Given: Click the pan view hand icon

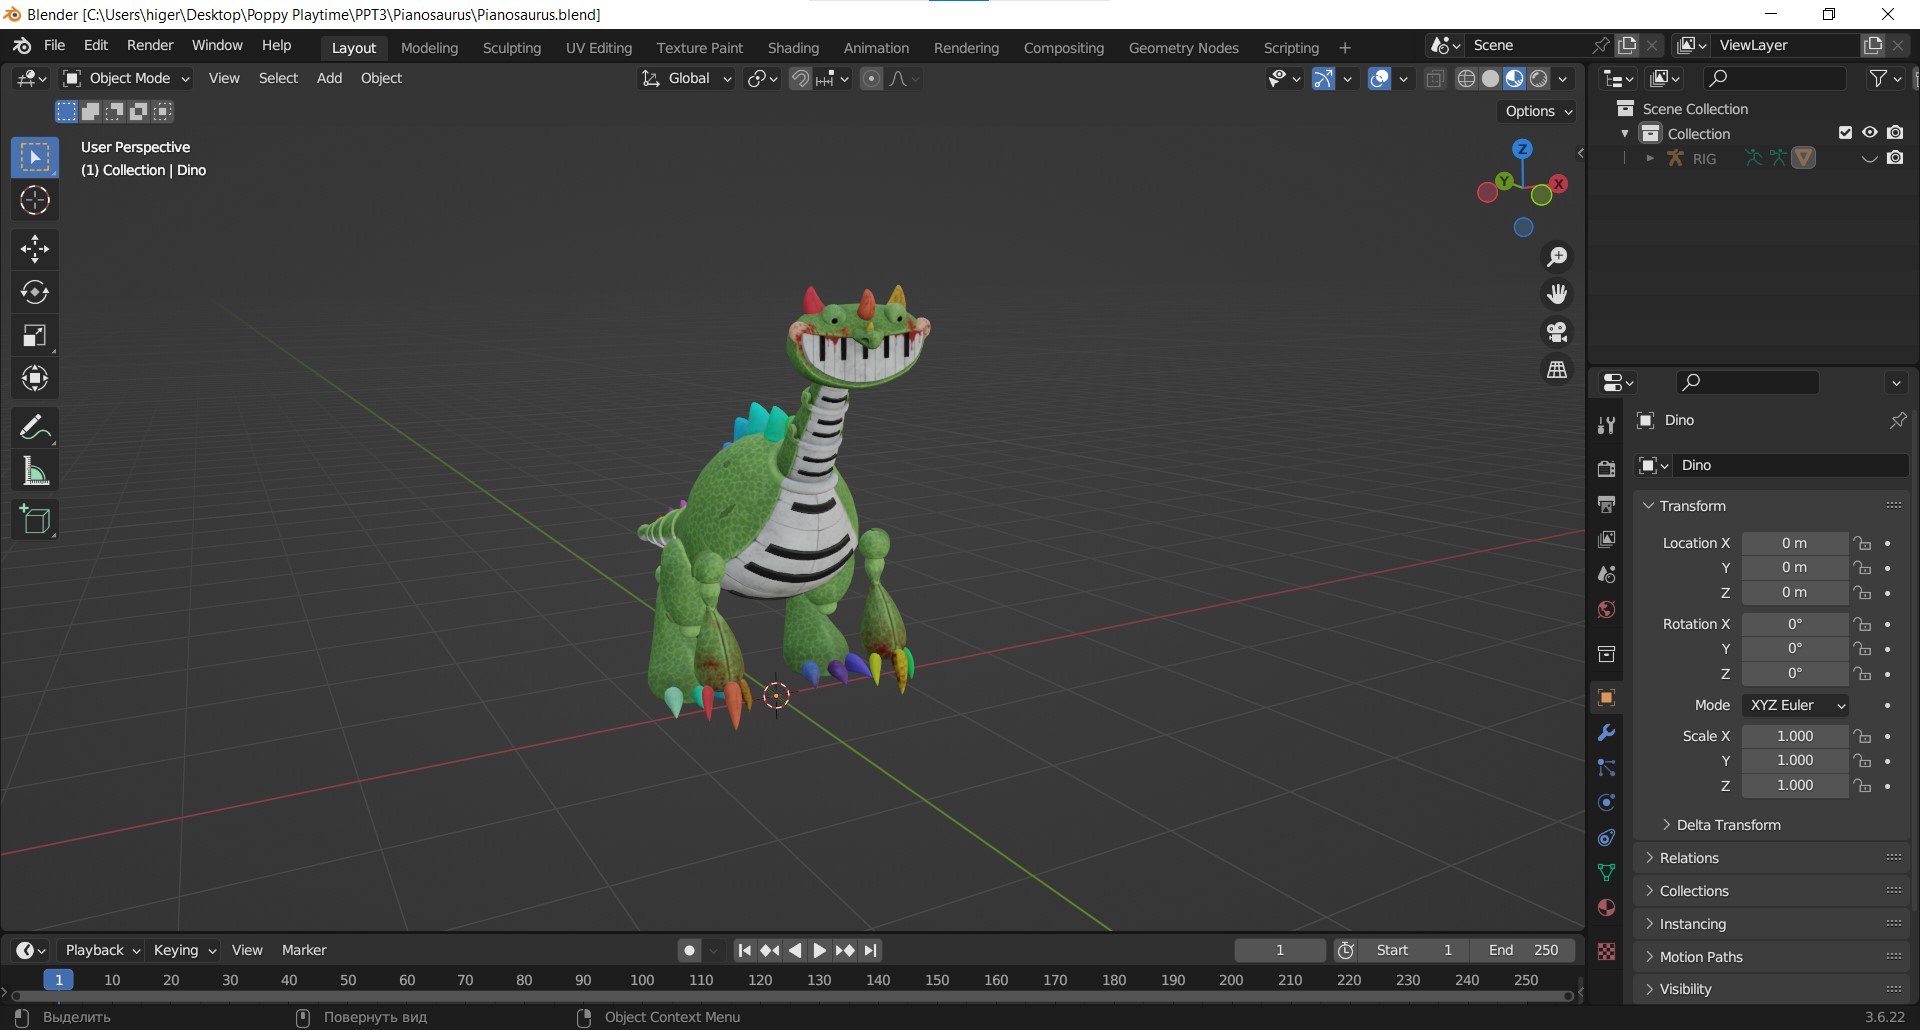Looking at the screenshot, I should 1557,294.
